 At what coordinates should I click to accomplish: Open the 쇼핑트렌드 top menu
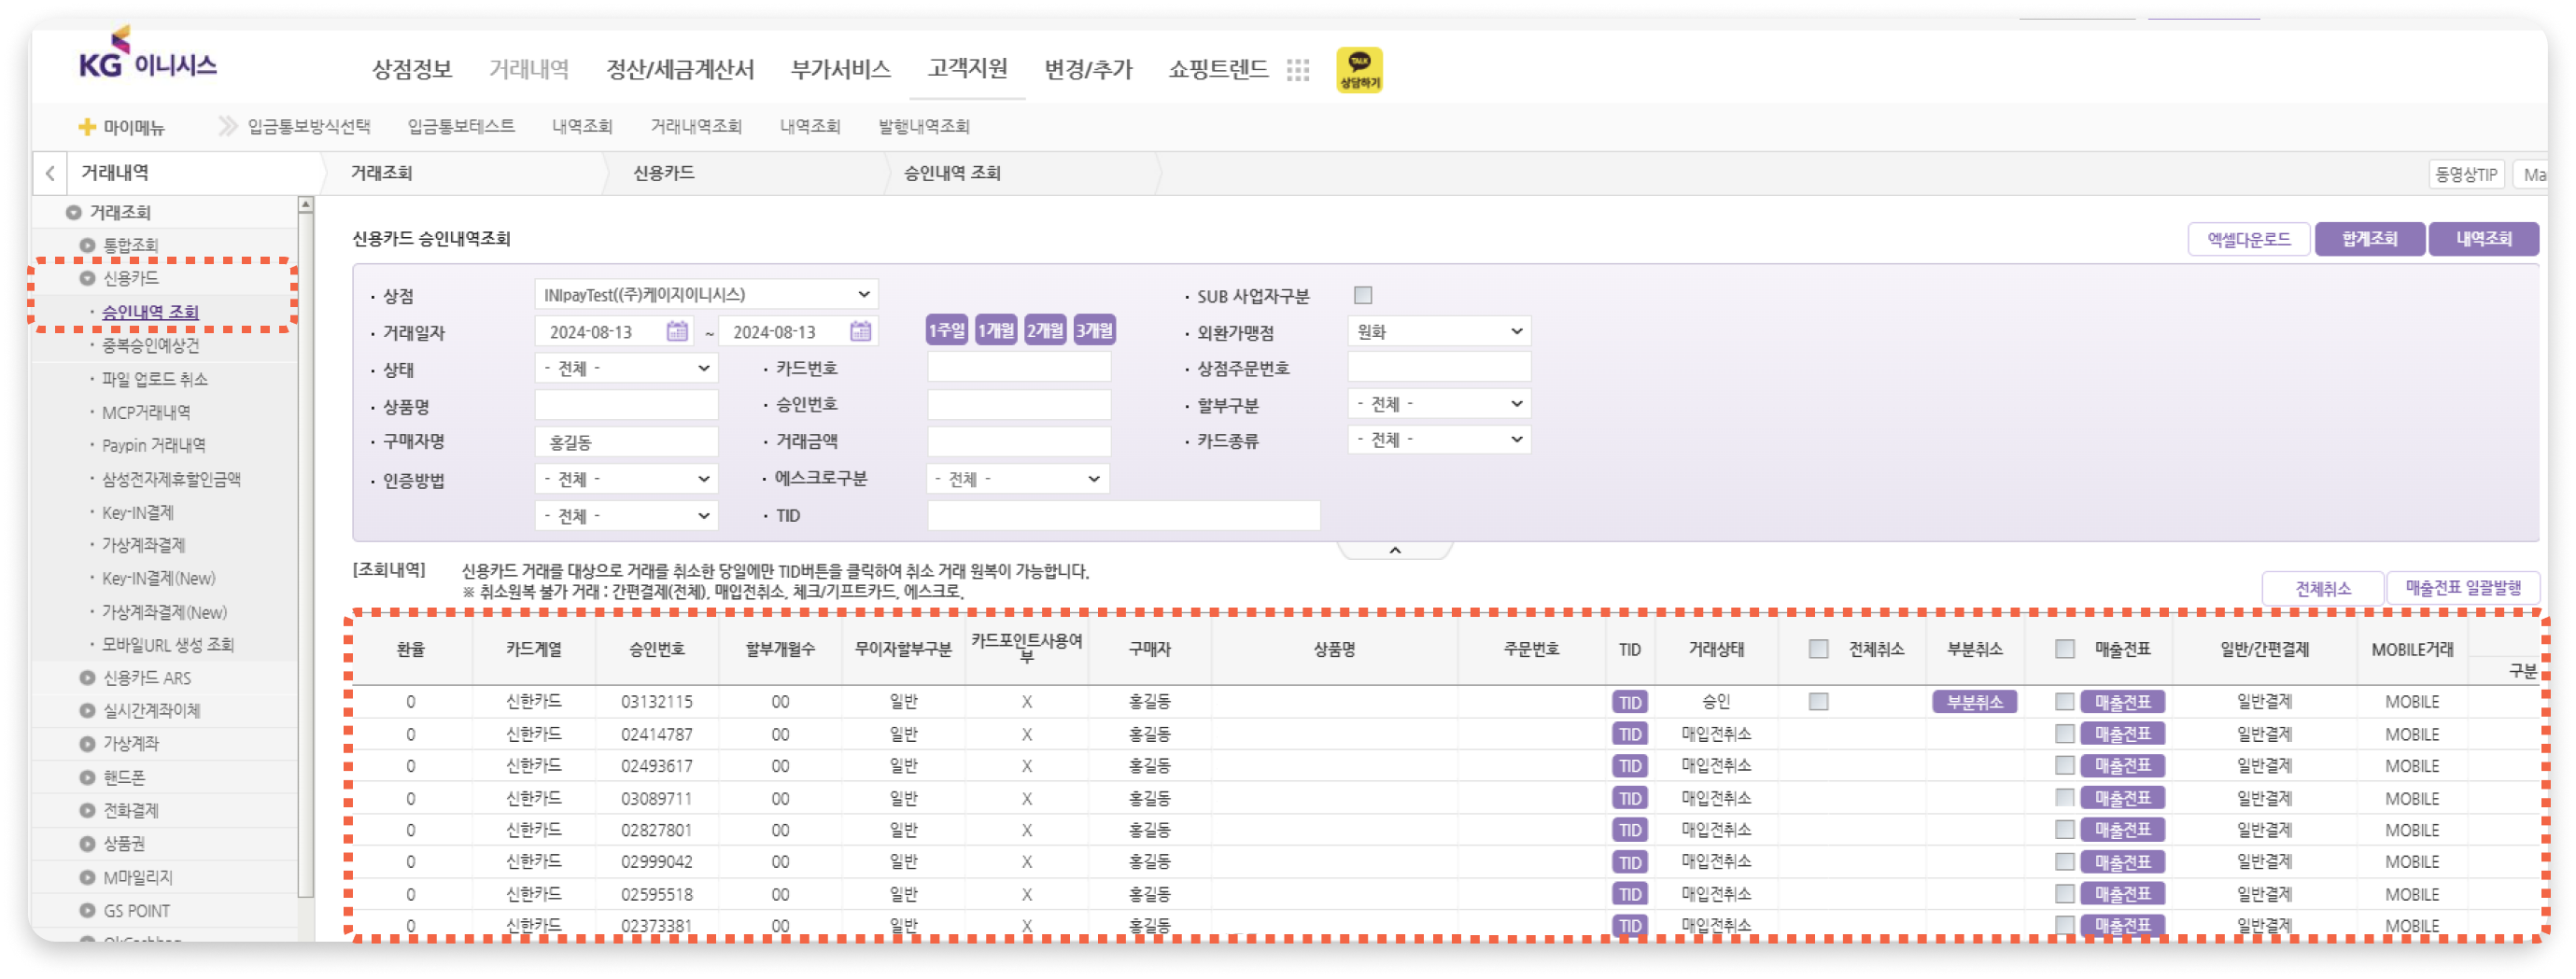[x=1218, y=69]
